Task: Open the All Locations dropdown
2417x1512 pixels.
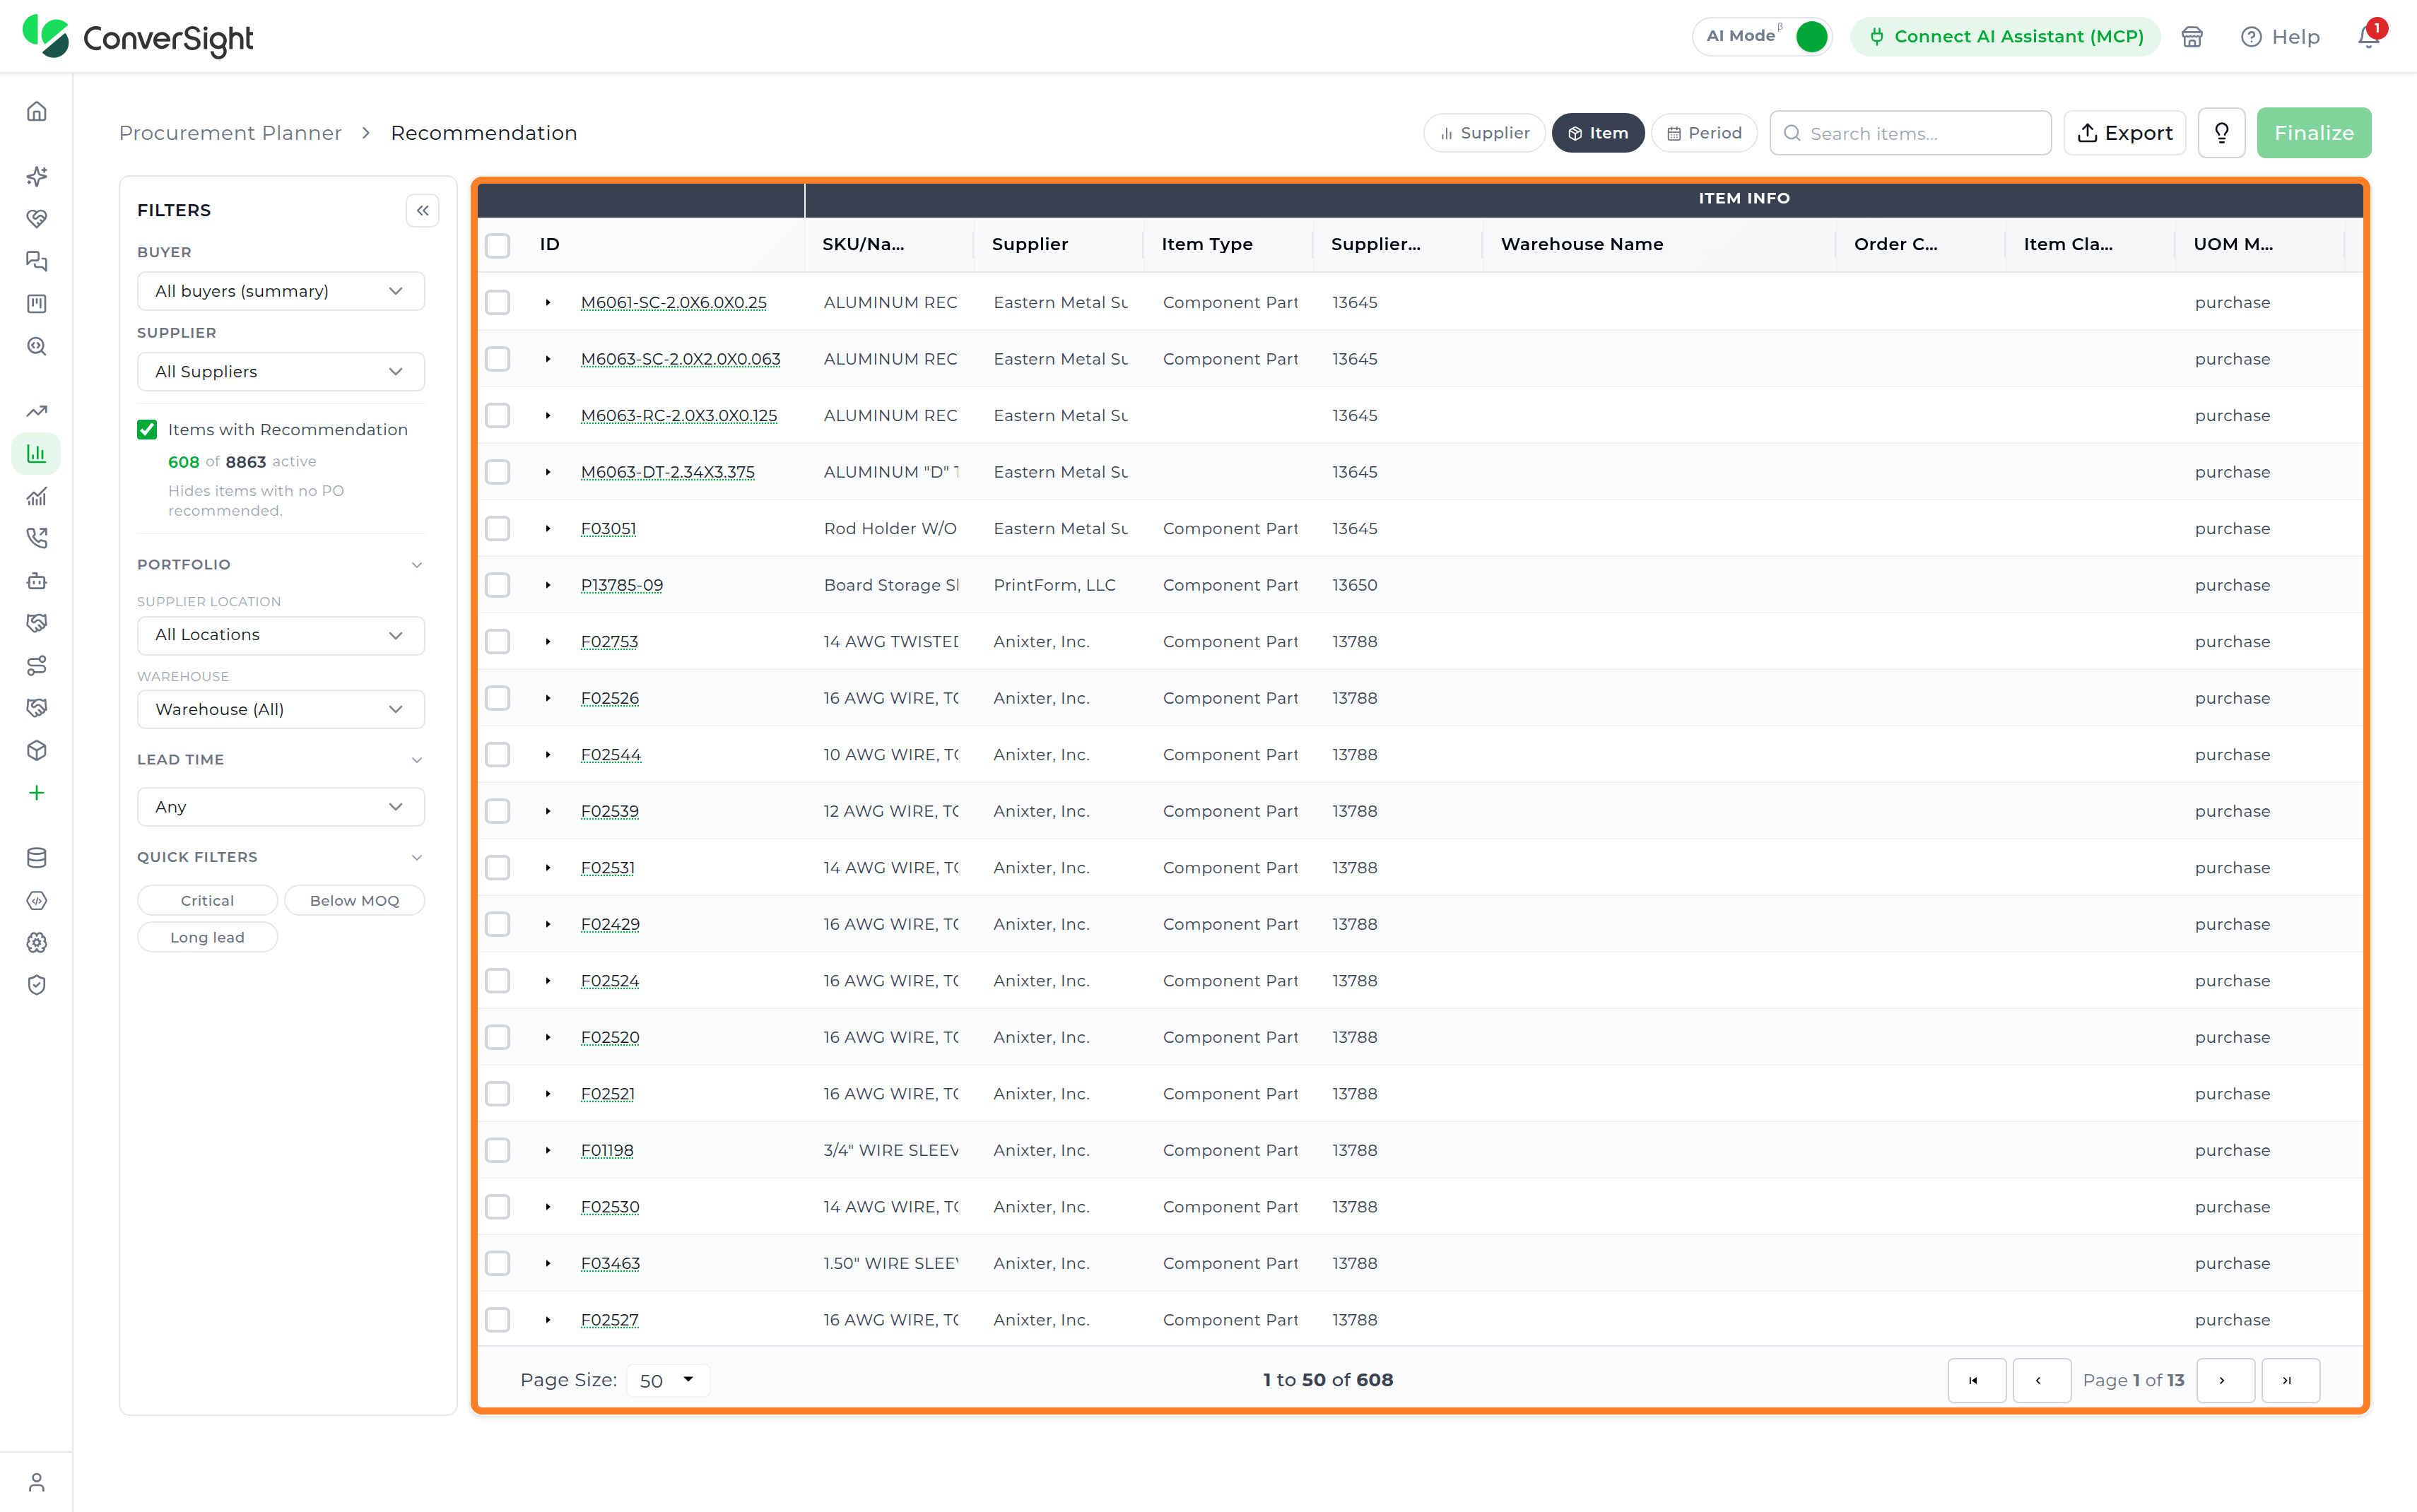Action: tap(281, 635)
